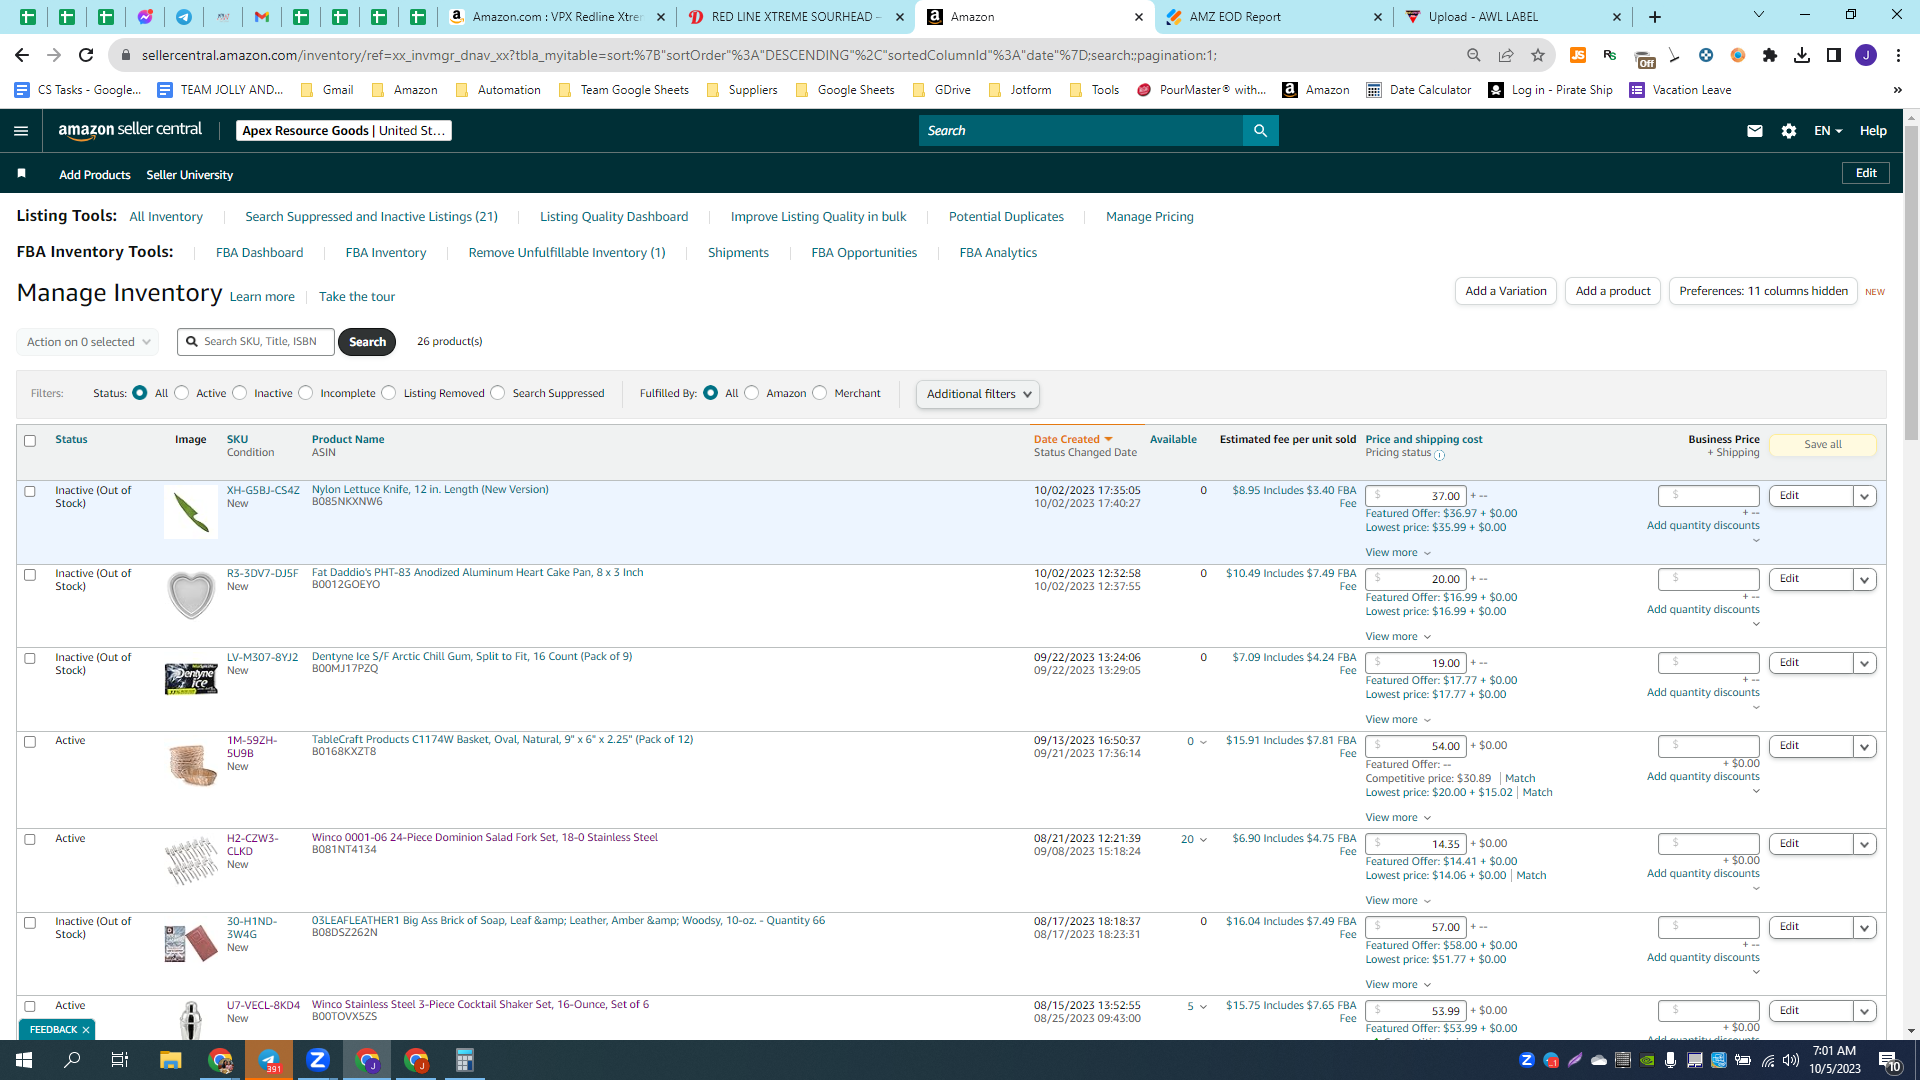Click the Add a product button

click(1613, 291)
